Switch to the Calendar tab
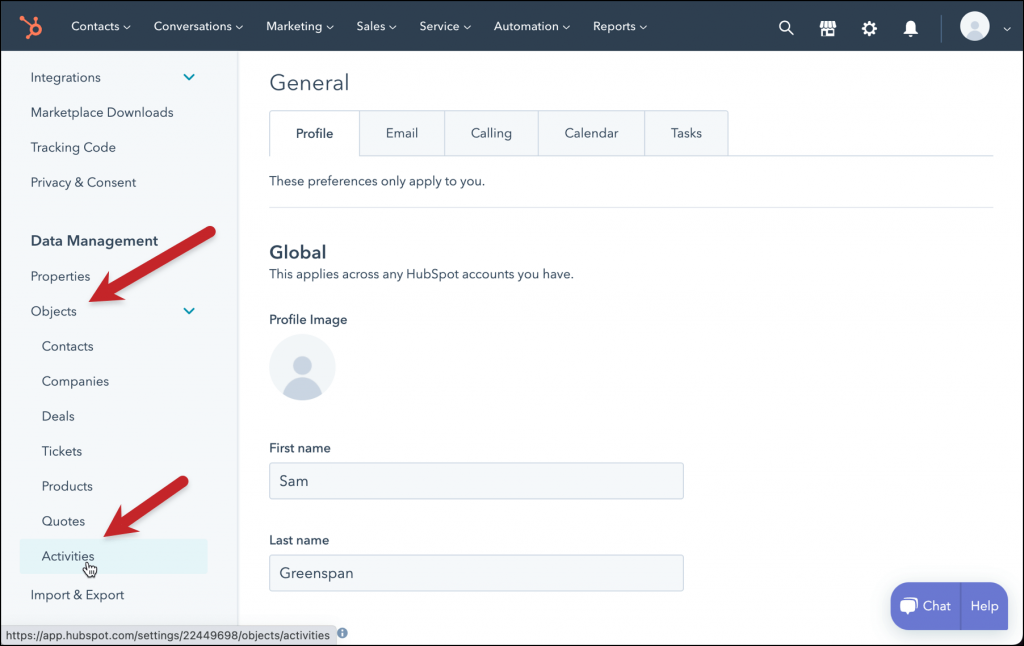Image resolution: width=1024 pixels, height=646 pixels. (x=591, y=132)
